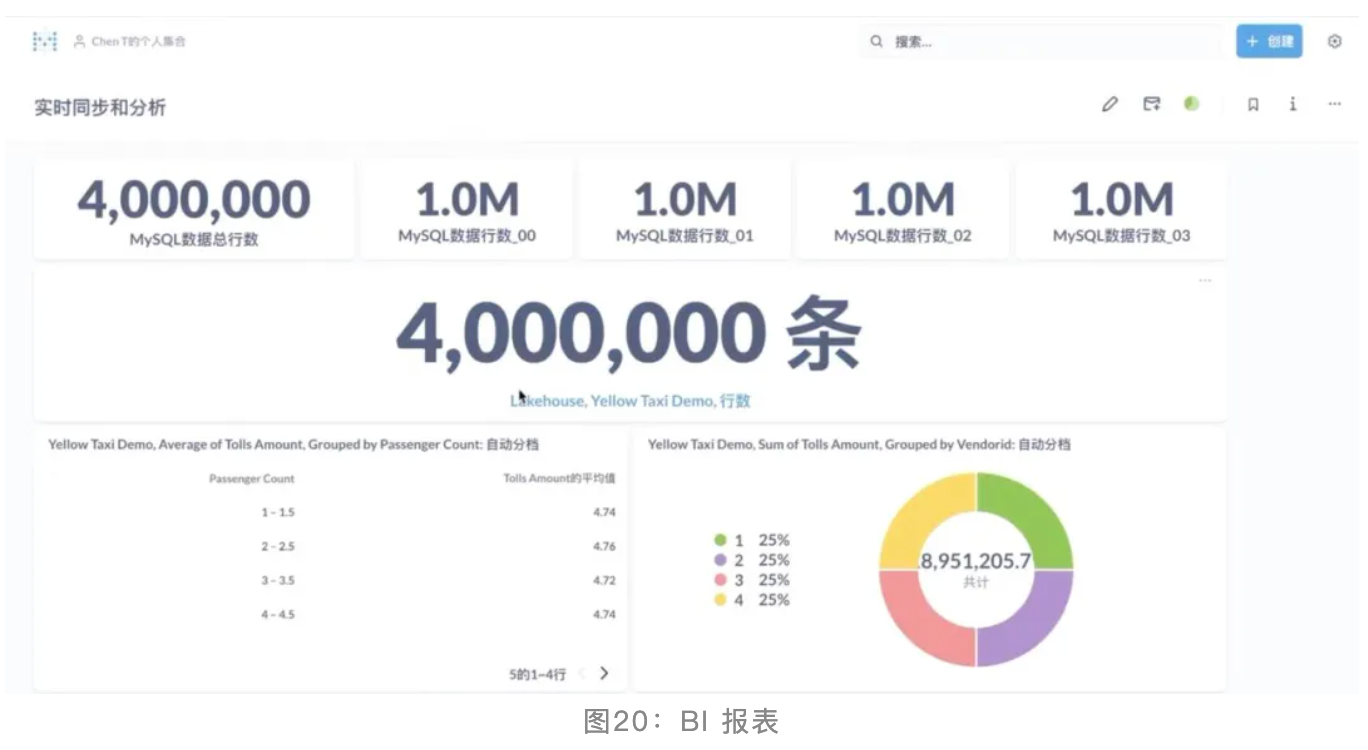Image resolution: width=1368 pixels, height=750 pixels.
Task: Open the dashboard three-dot more menu
Action: point(1334,104)
